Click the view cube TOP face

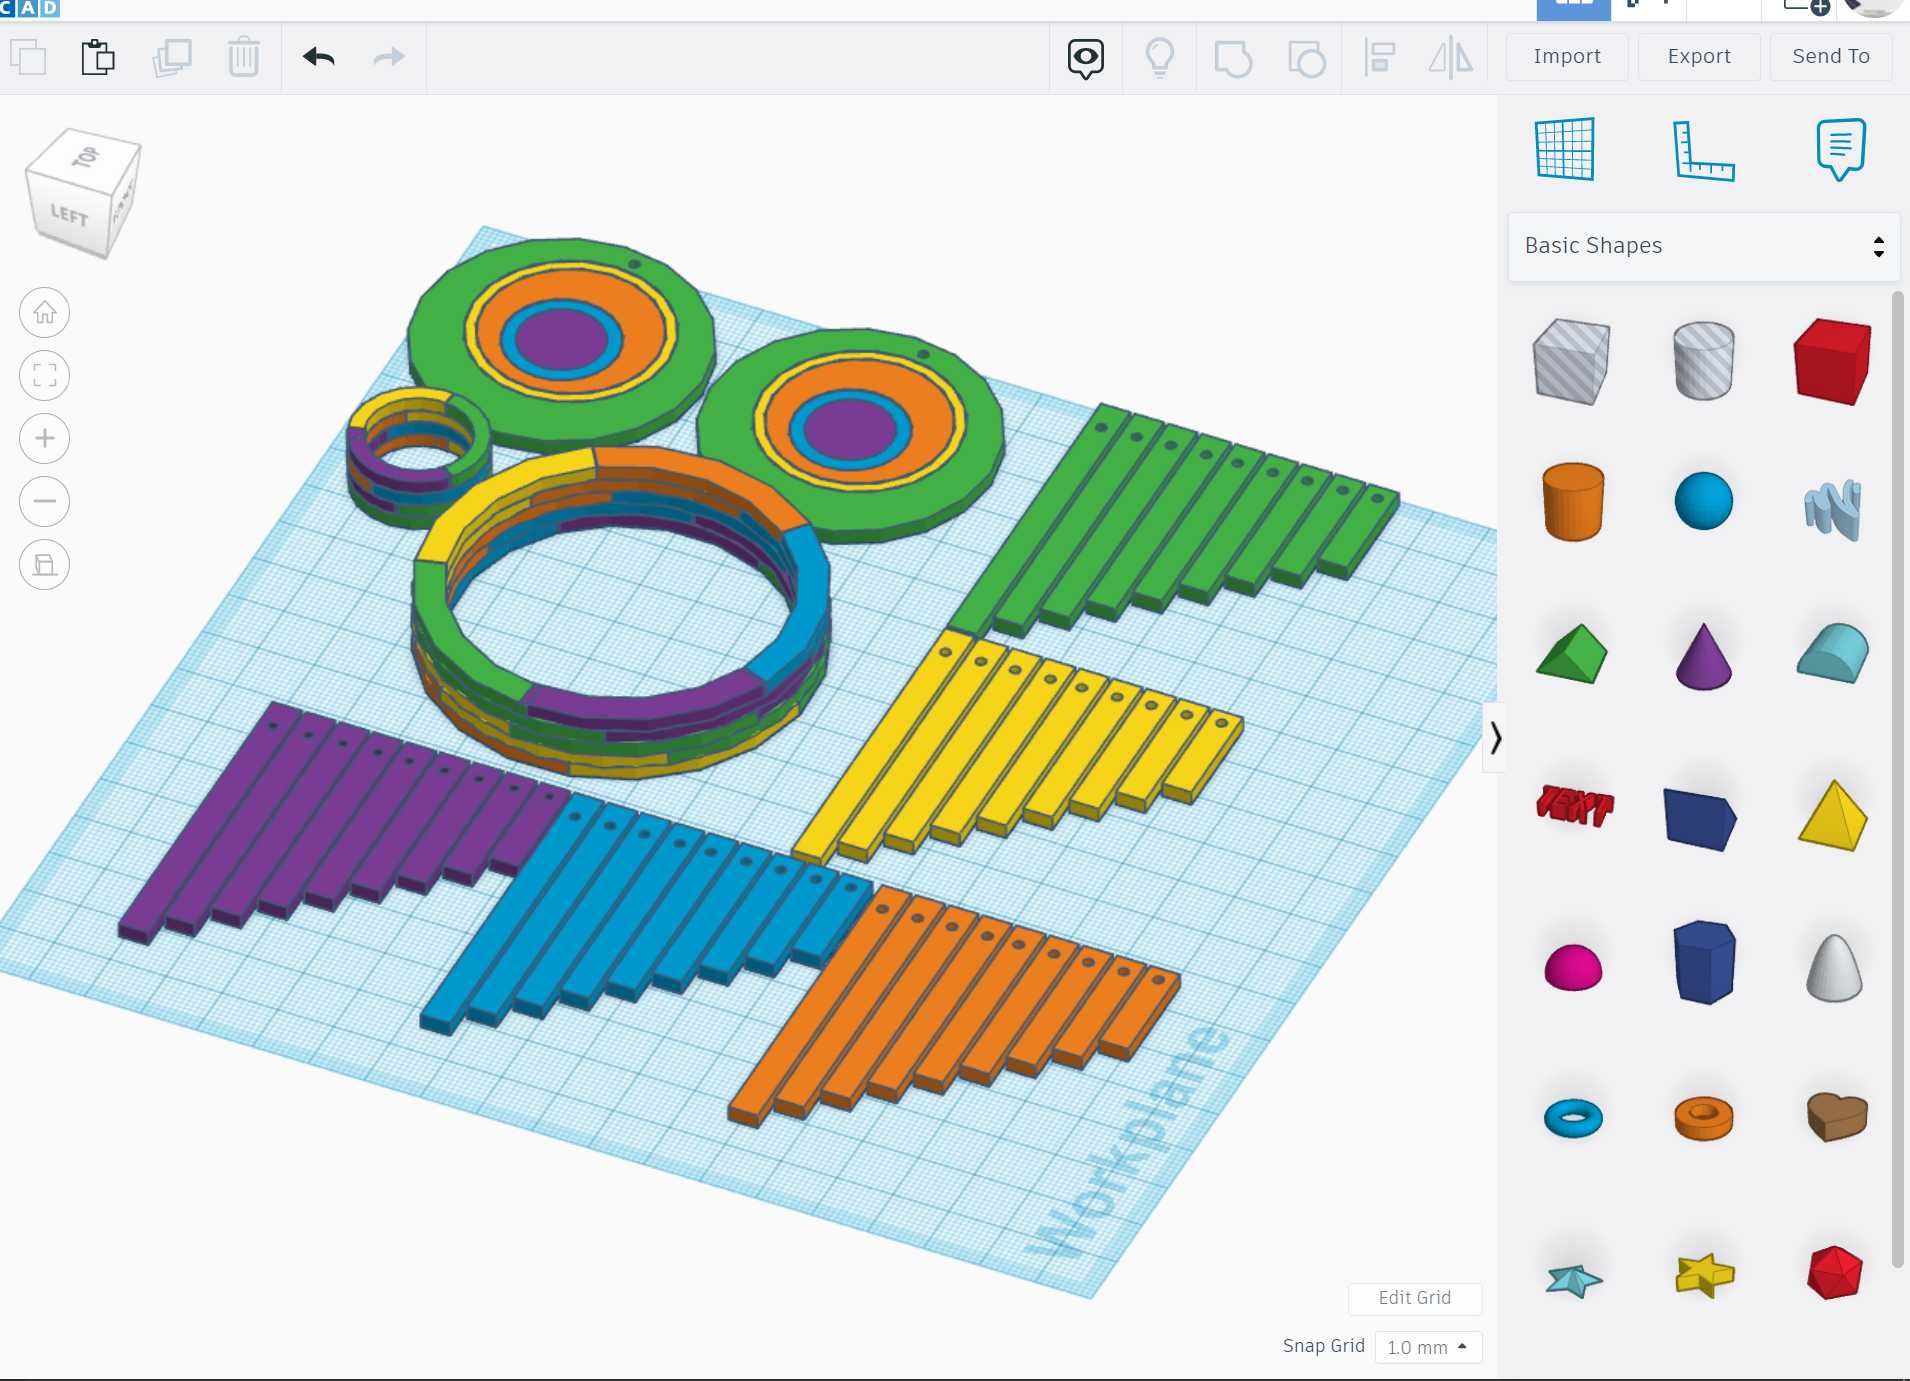[x=86, y=157]
